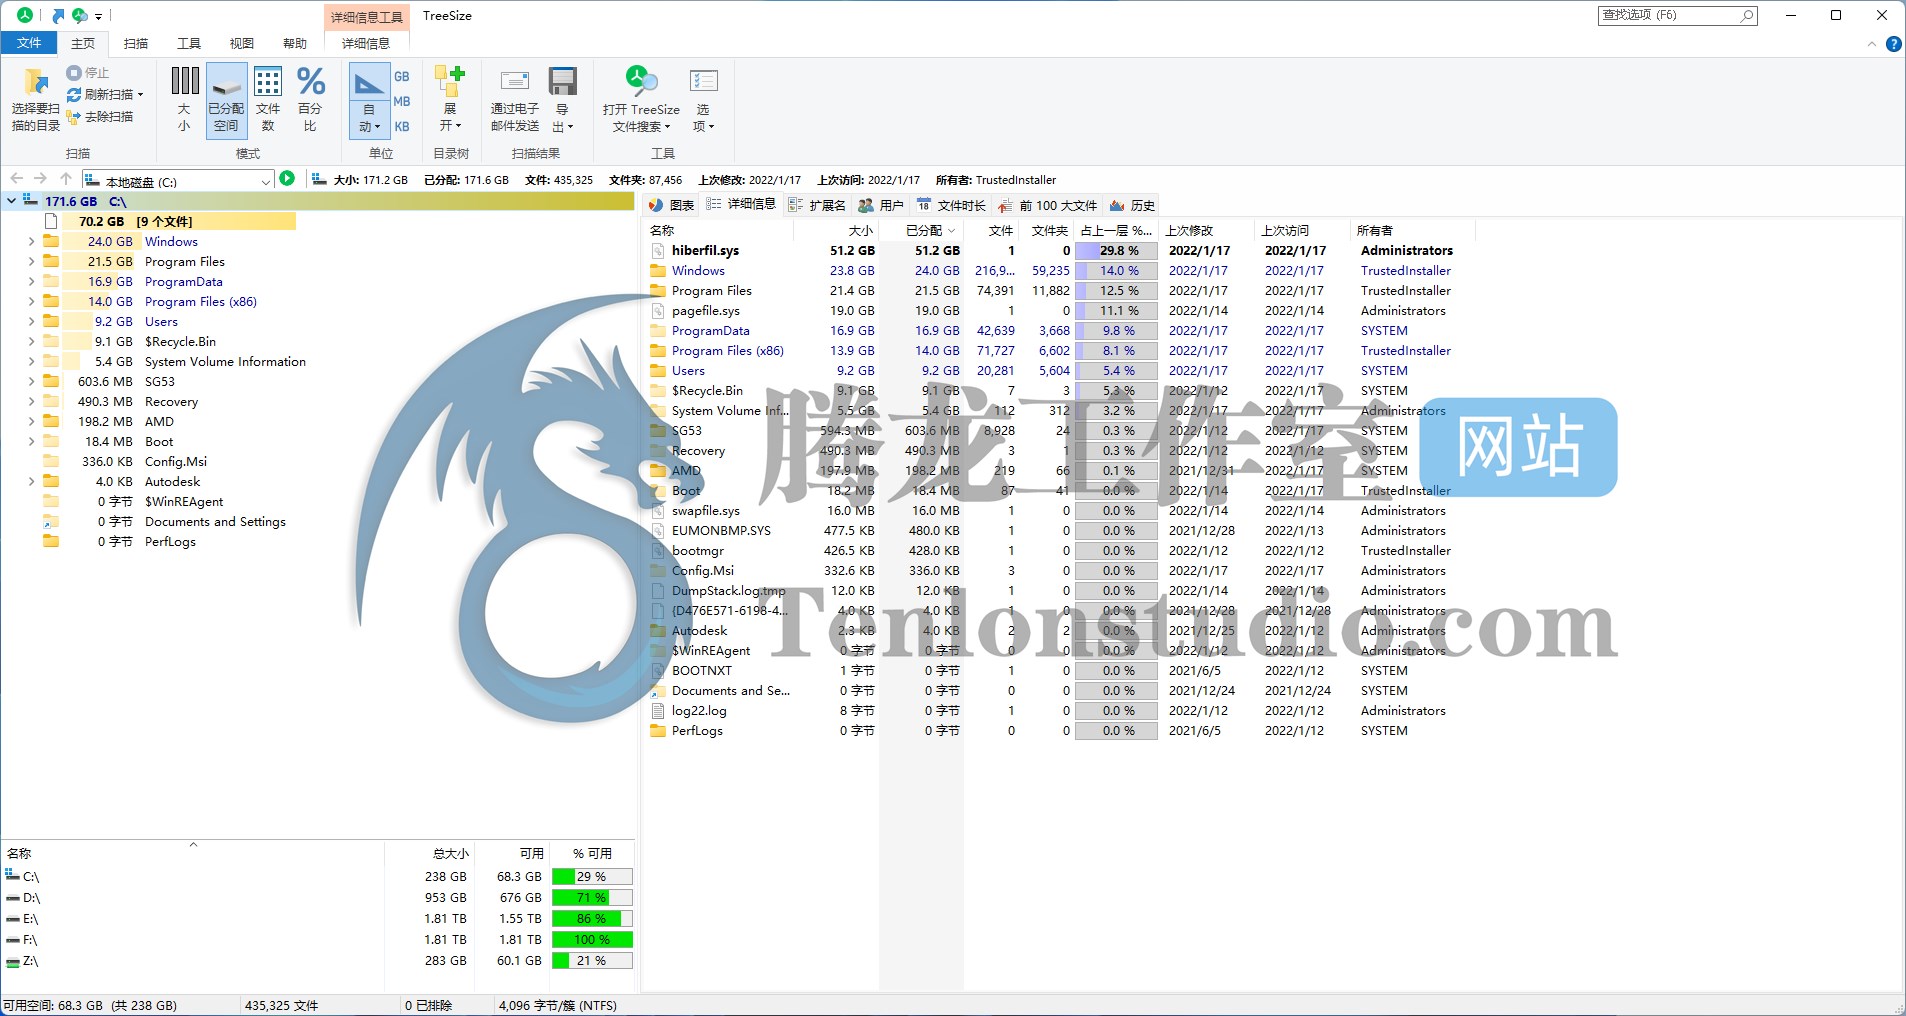Click the Refresh scan button
The height and width of the screenshot is (1016, 1906).
pos(105,95)
